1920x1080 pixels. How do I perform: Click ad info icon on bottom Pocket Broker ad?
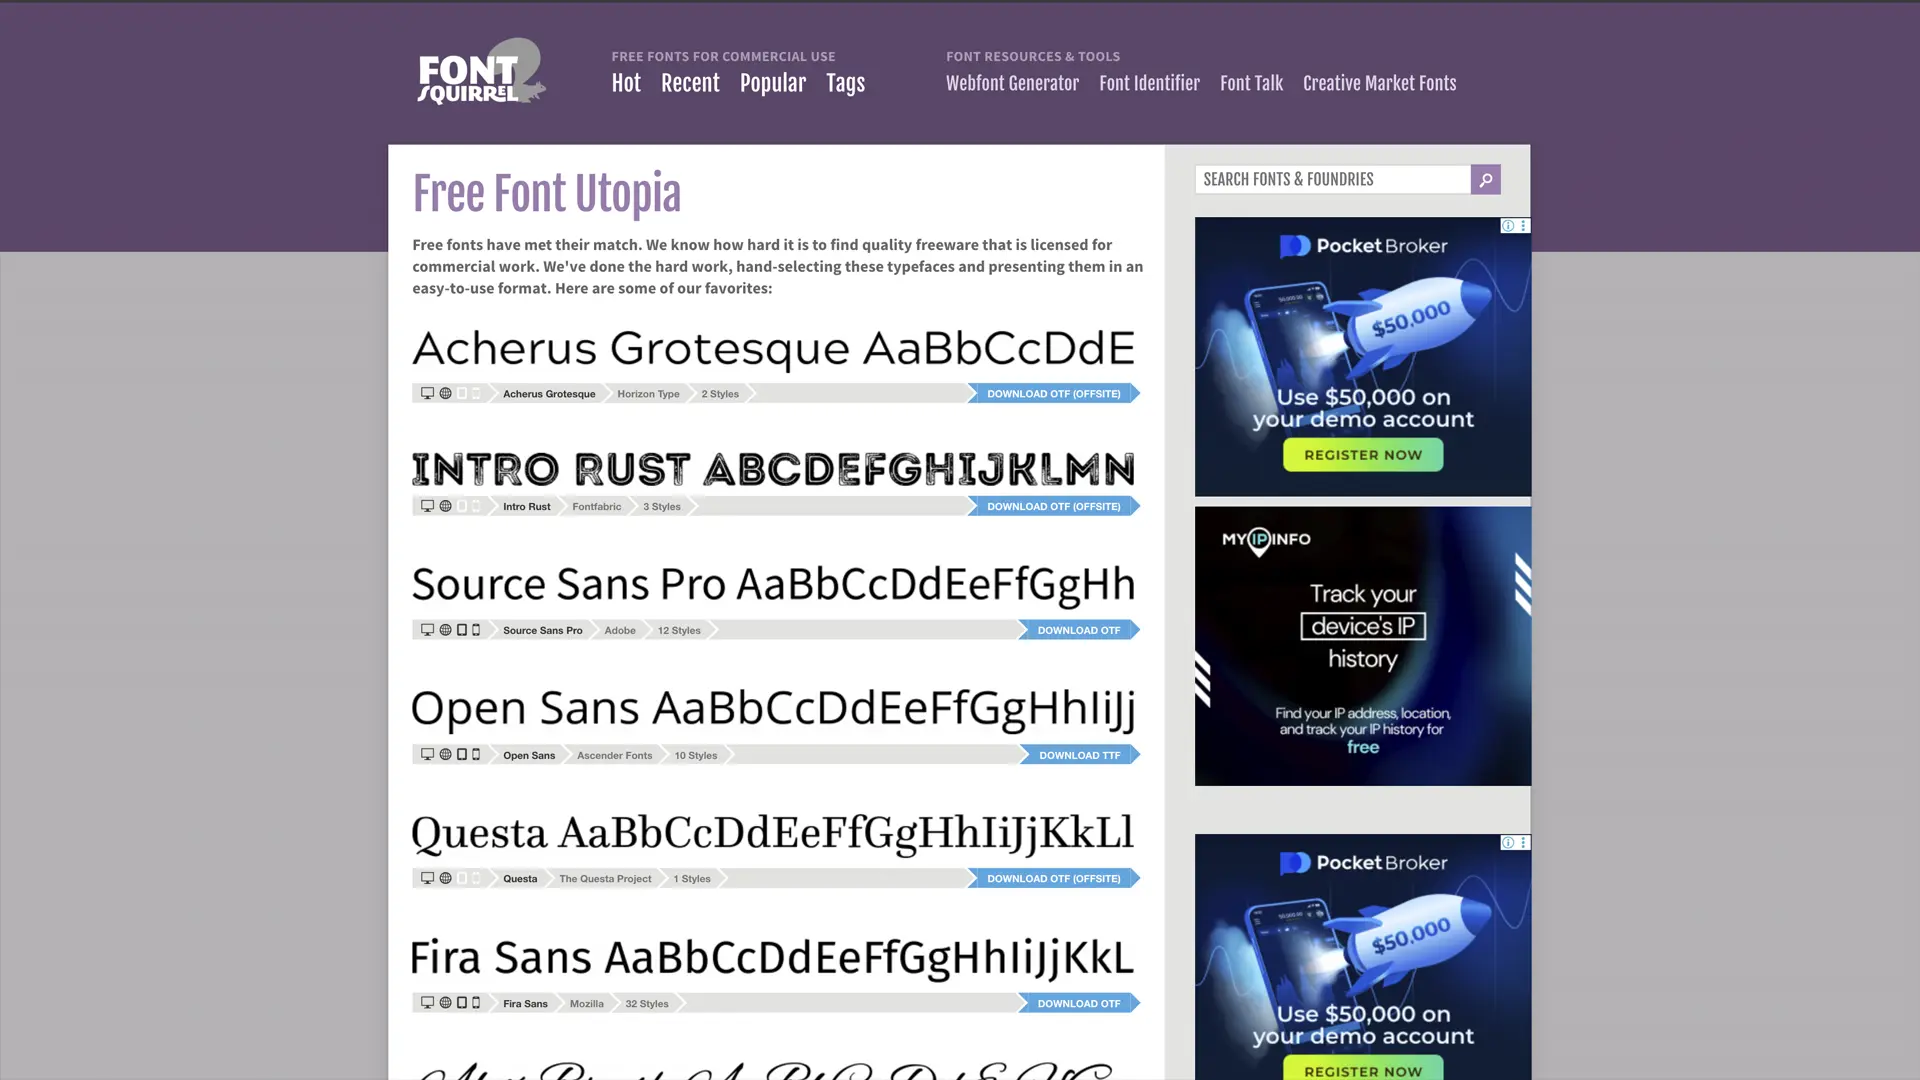(1508, 843)
